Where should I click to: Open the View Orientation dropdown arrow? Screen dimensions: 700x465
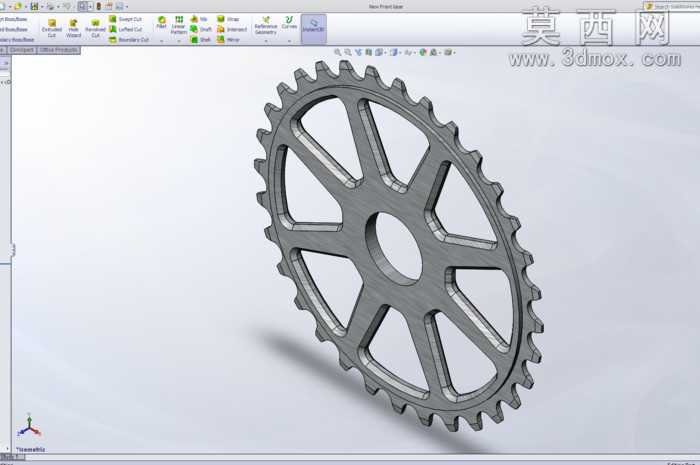coord(385,53)
